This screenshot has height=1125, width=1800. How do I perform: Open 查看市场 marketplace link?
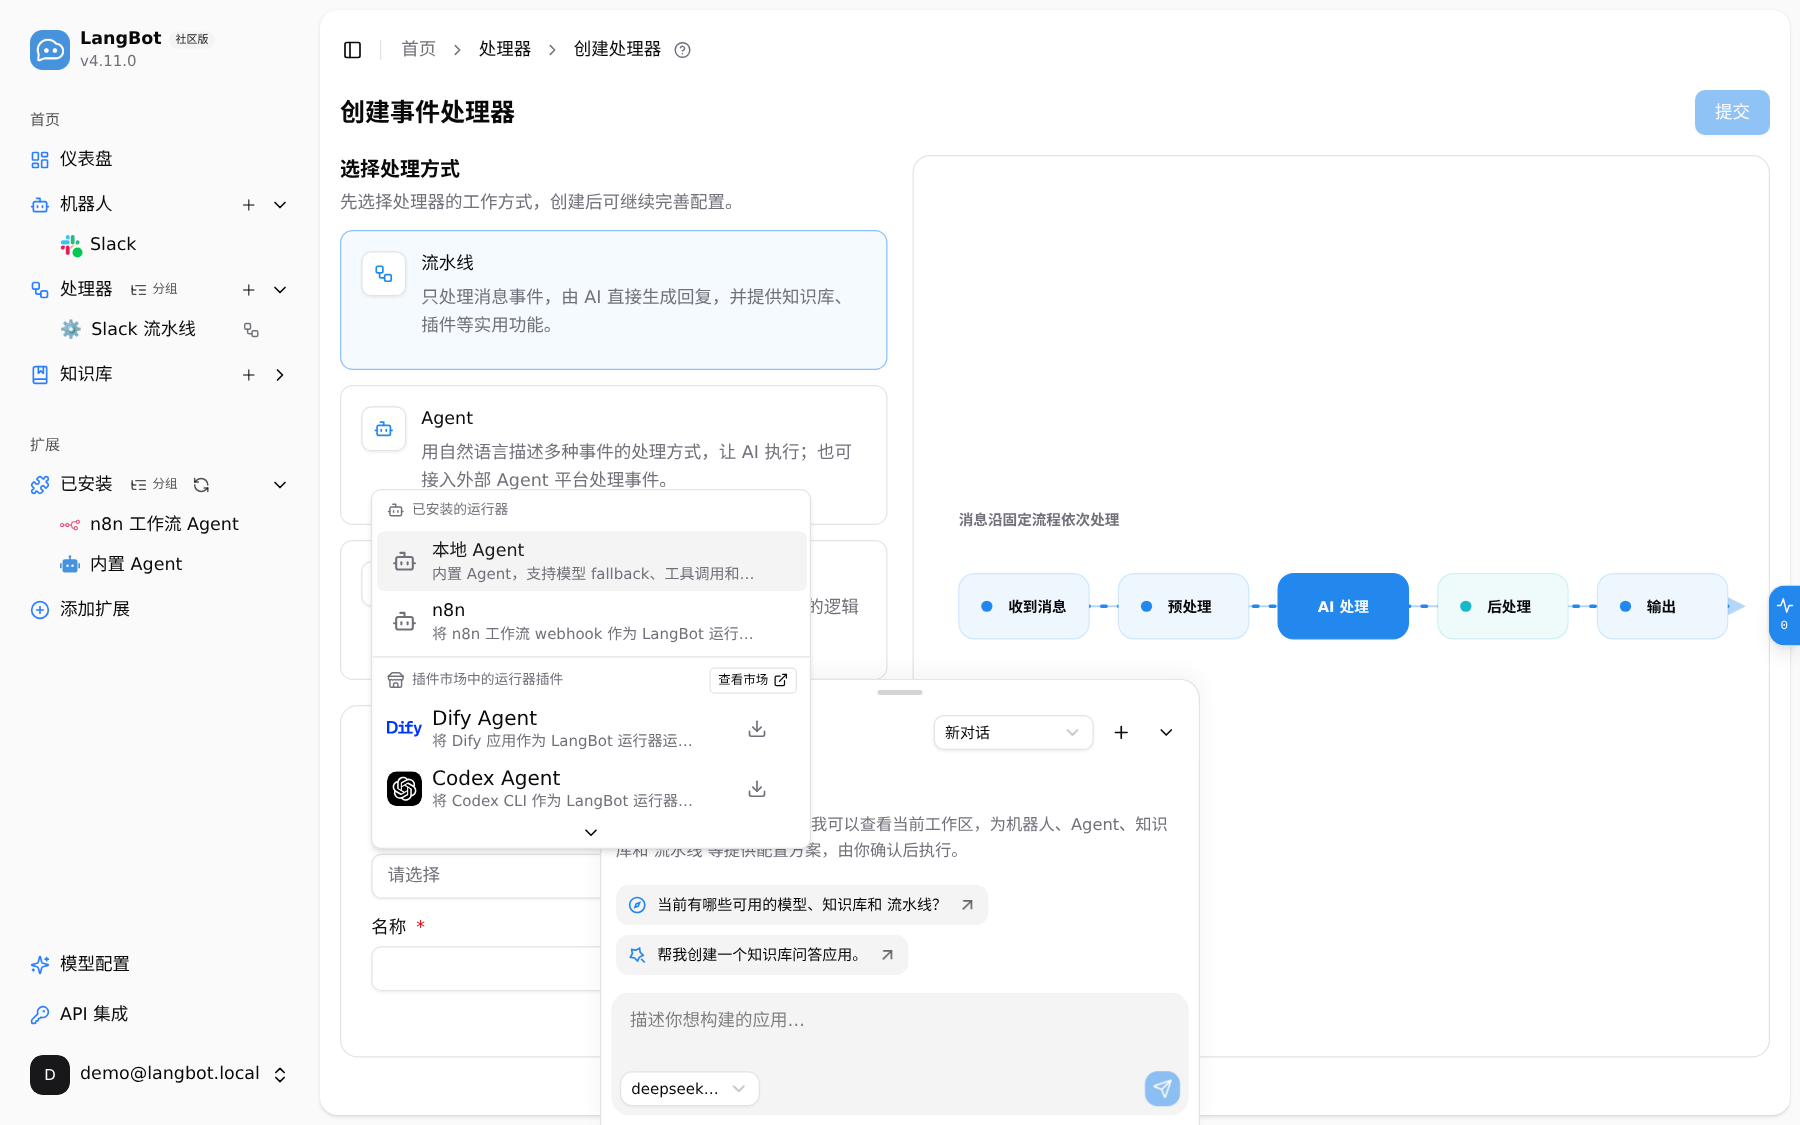click(x=753, y=680)
